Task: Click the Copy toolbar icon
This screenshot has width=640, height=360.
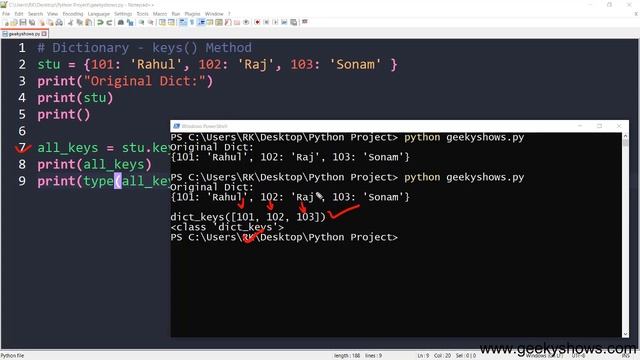Action: (80, 22)
